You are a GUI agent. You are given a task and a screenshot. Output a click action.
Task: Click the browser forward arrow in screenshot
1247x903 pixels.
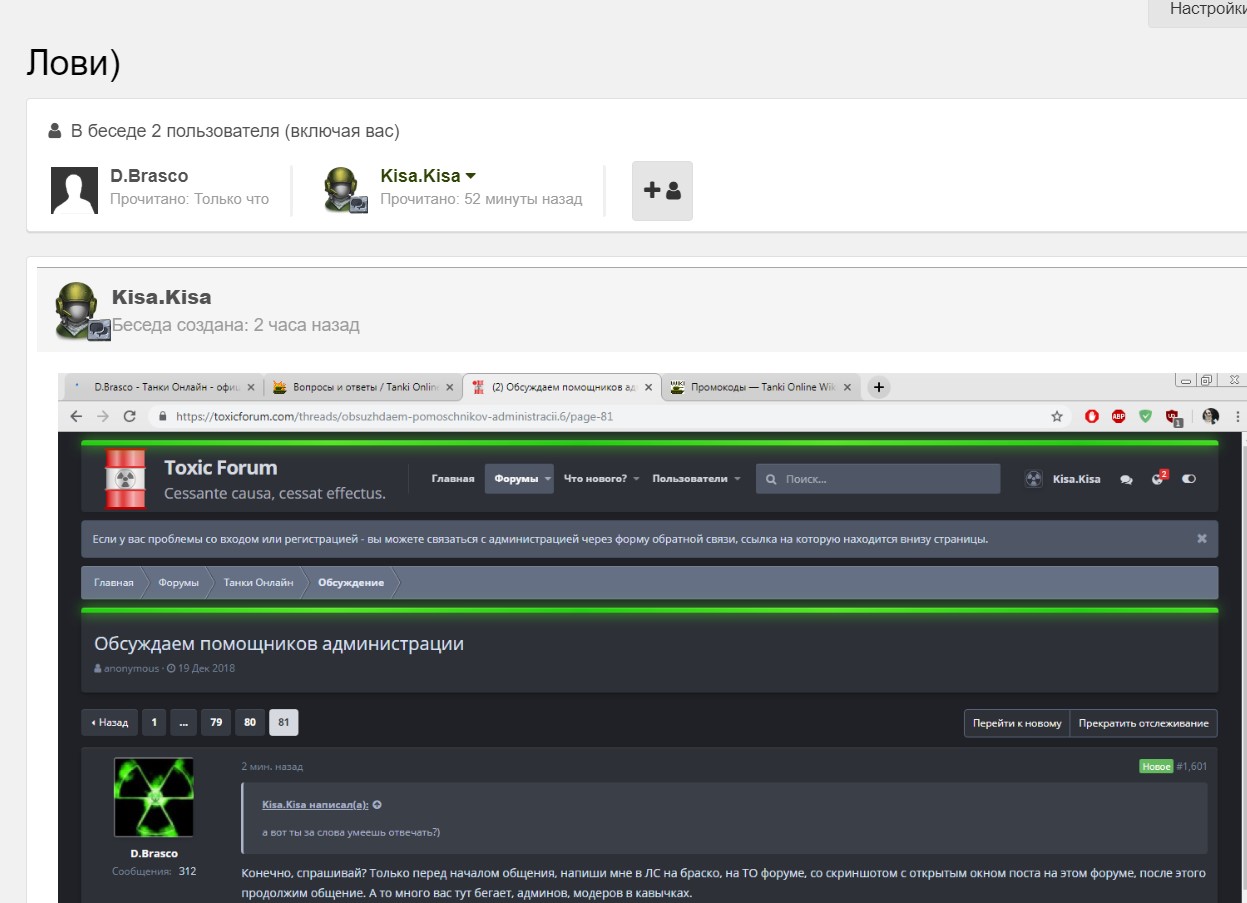102,416
